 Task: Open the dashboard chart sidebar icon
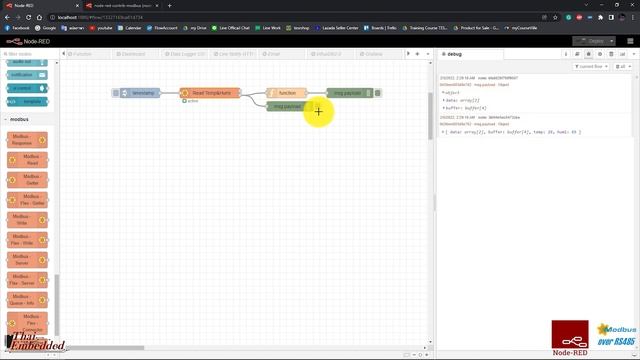pos(622,54)
